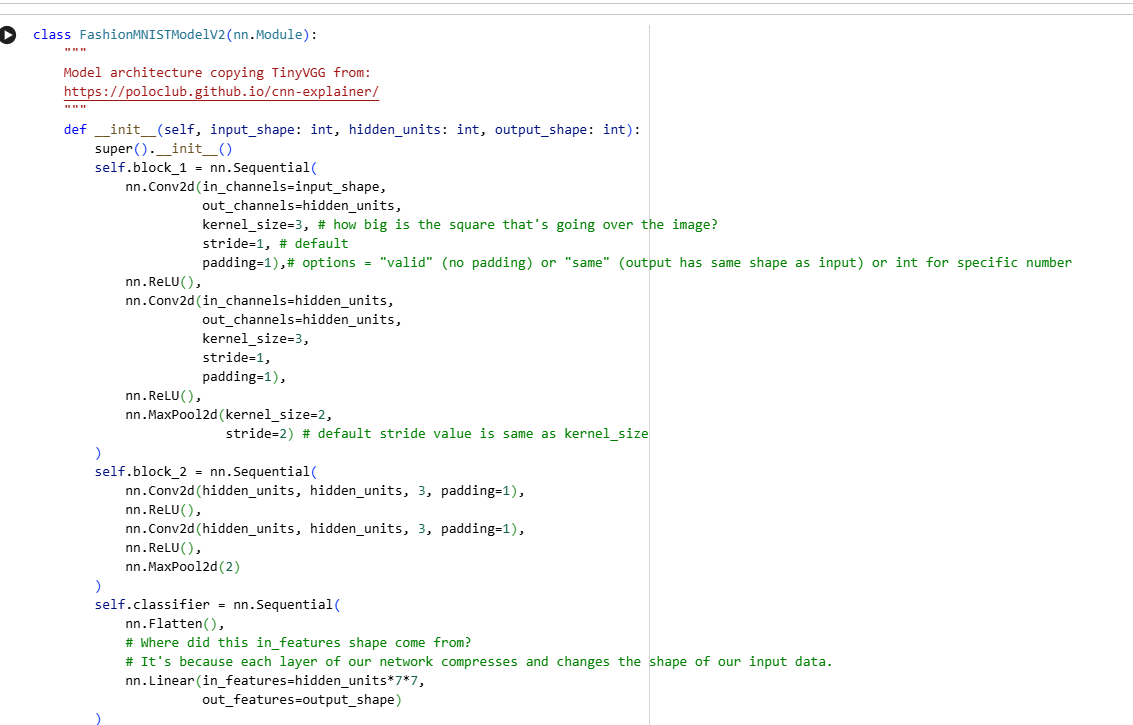Click 'Model architecture copying TinyVGG' docstring text
This screenshot has height=725, width=1133.
pos(216,73)
